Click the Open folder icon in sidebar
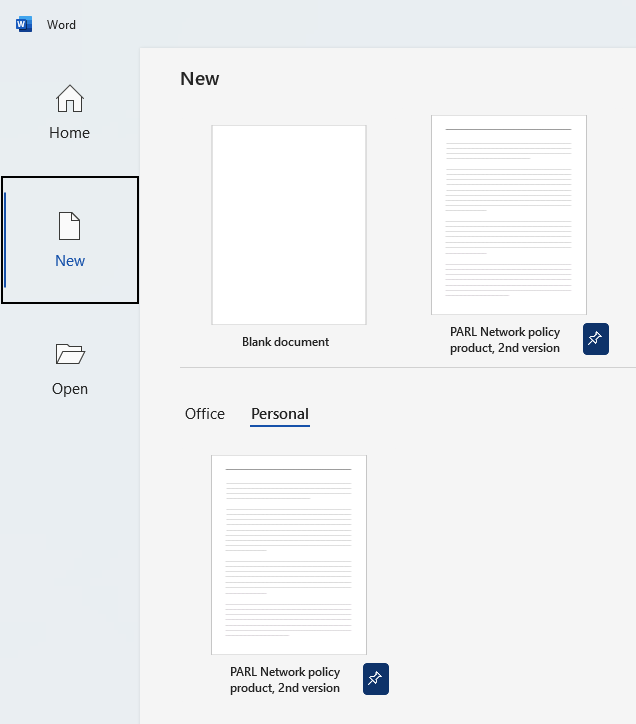Viewport: 636px width, 724px height. point(70,354)
